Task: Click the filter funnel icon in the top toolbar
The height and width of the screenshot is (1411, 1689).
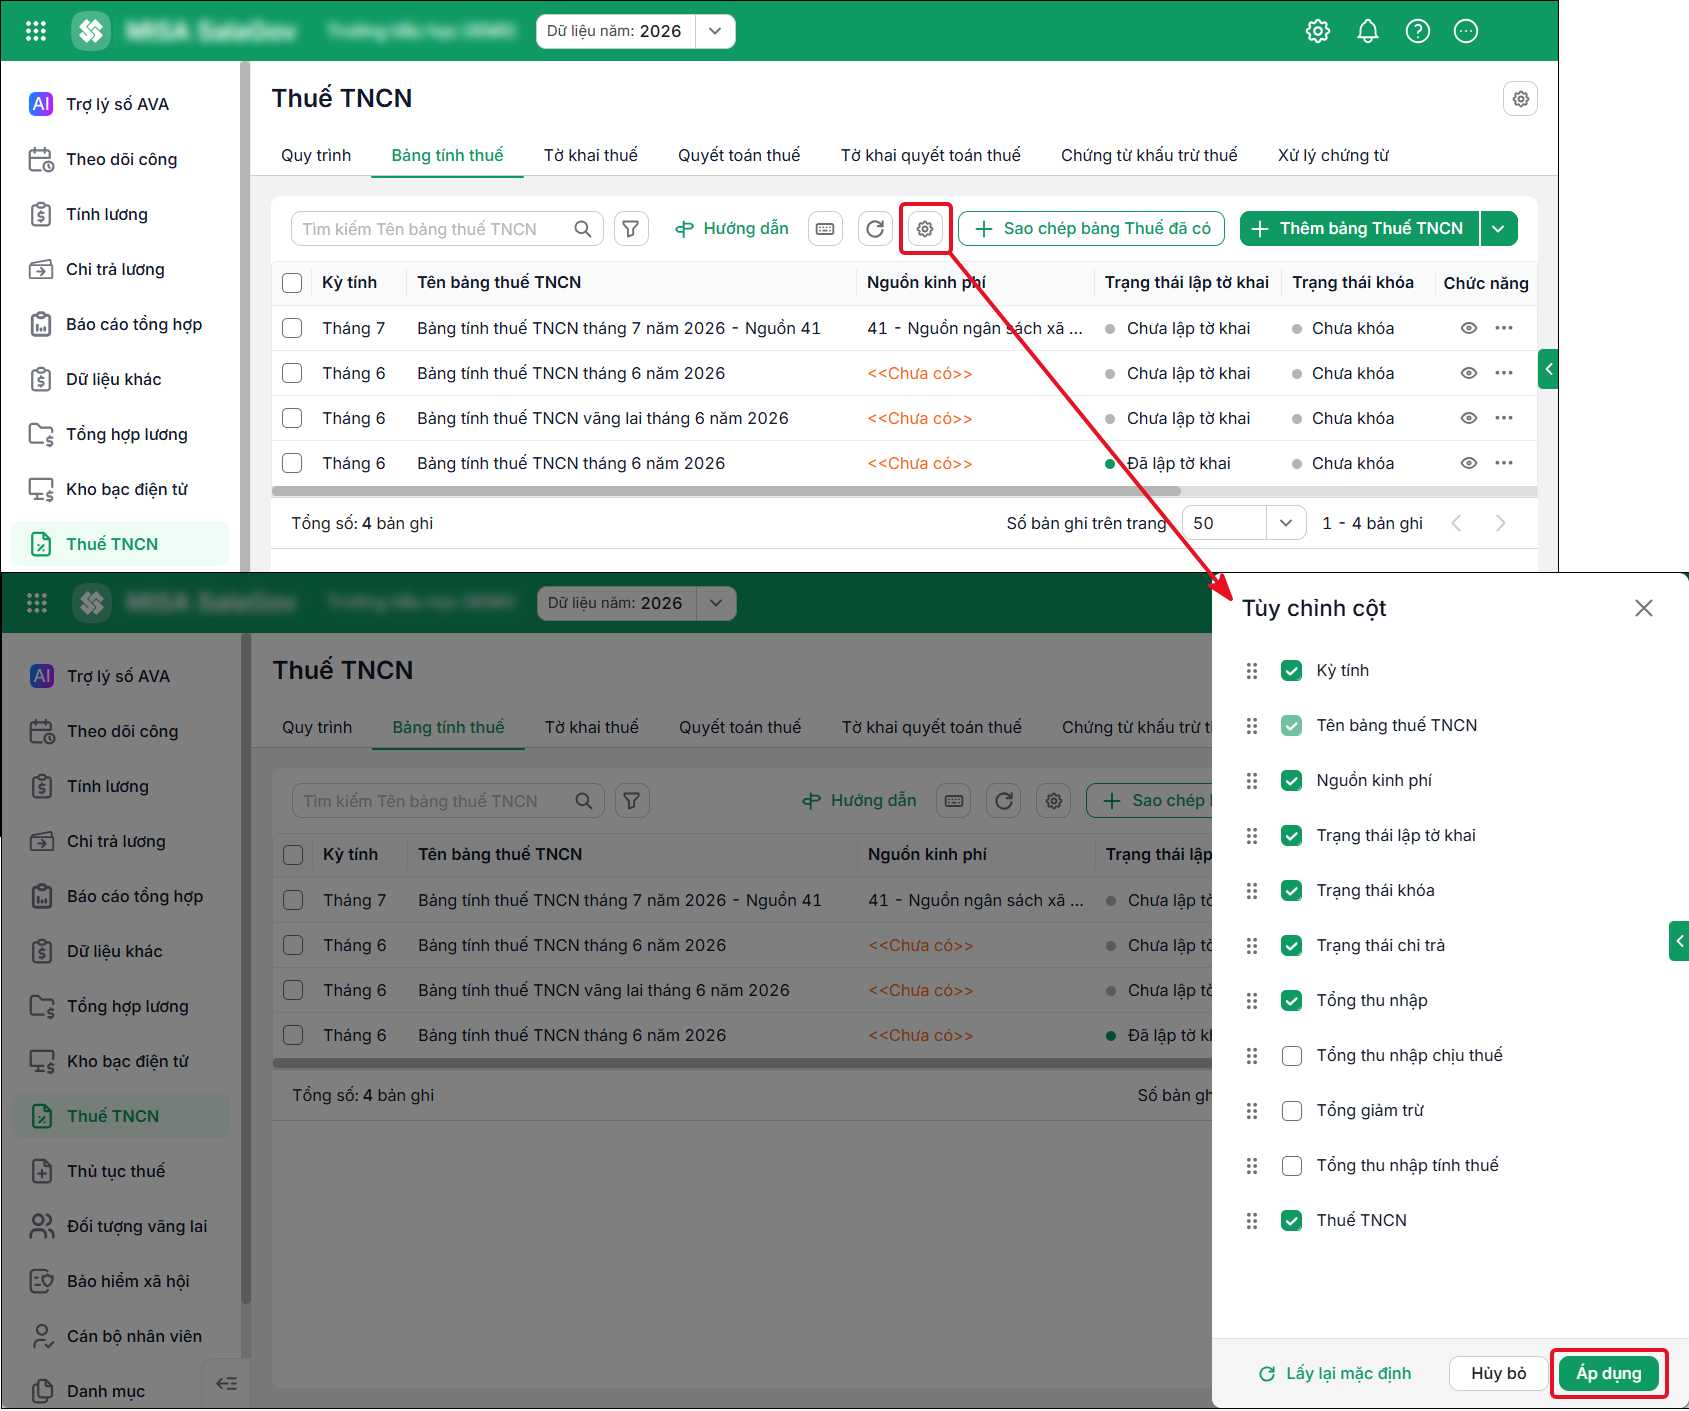Action: point(631,229)
